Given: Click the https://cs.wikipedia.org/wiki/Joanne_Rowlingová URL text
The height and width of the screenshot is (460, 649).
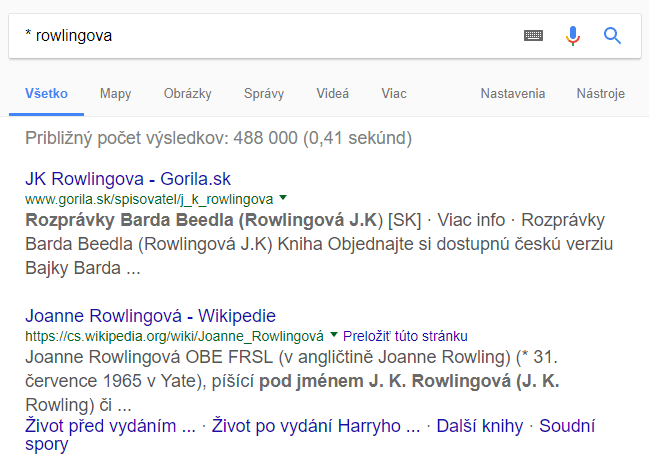Looking at the screenshot, I should click(x=174, y=336).
